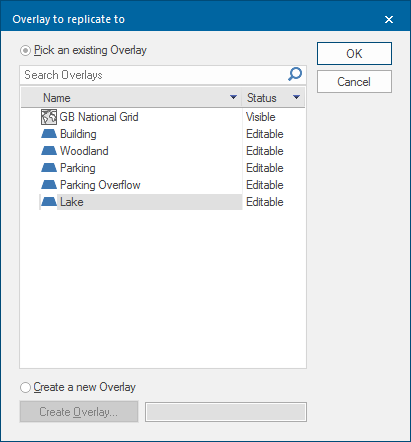The width and height of the screenshot is (411, 442).
Task: Select Create a new Overlay radio
Action: pos(25,388)
